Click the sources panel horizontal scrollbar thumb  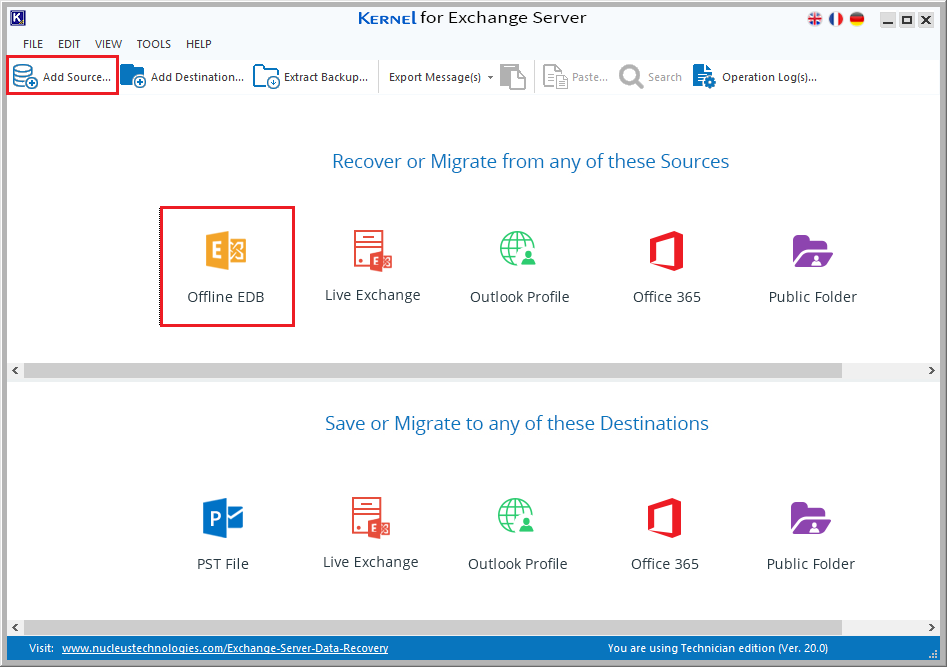(432, 370)
